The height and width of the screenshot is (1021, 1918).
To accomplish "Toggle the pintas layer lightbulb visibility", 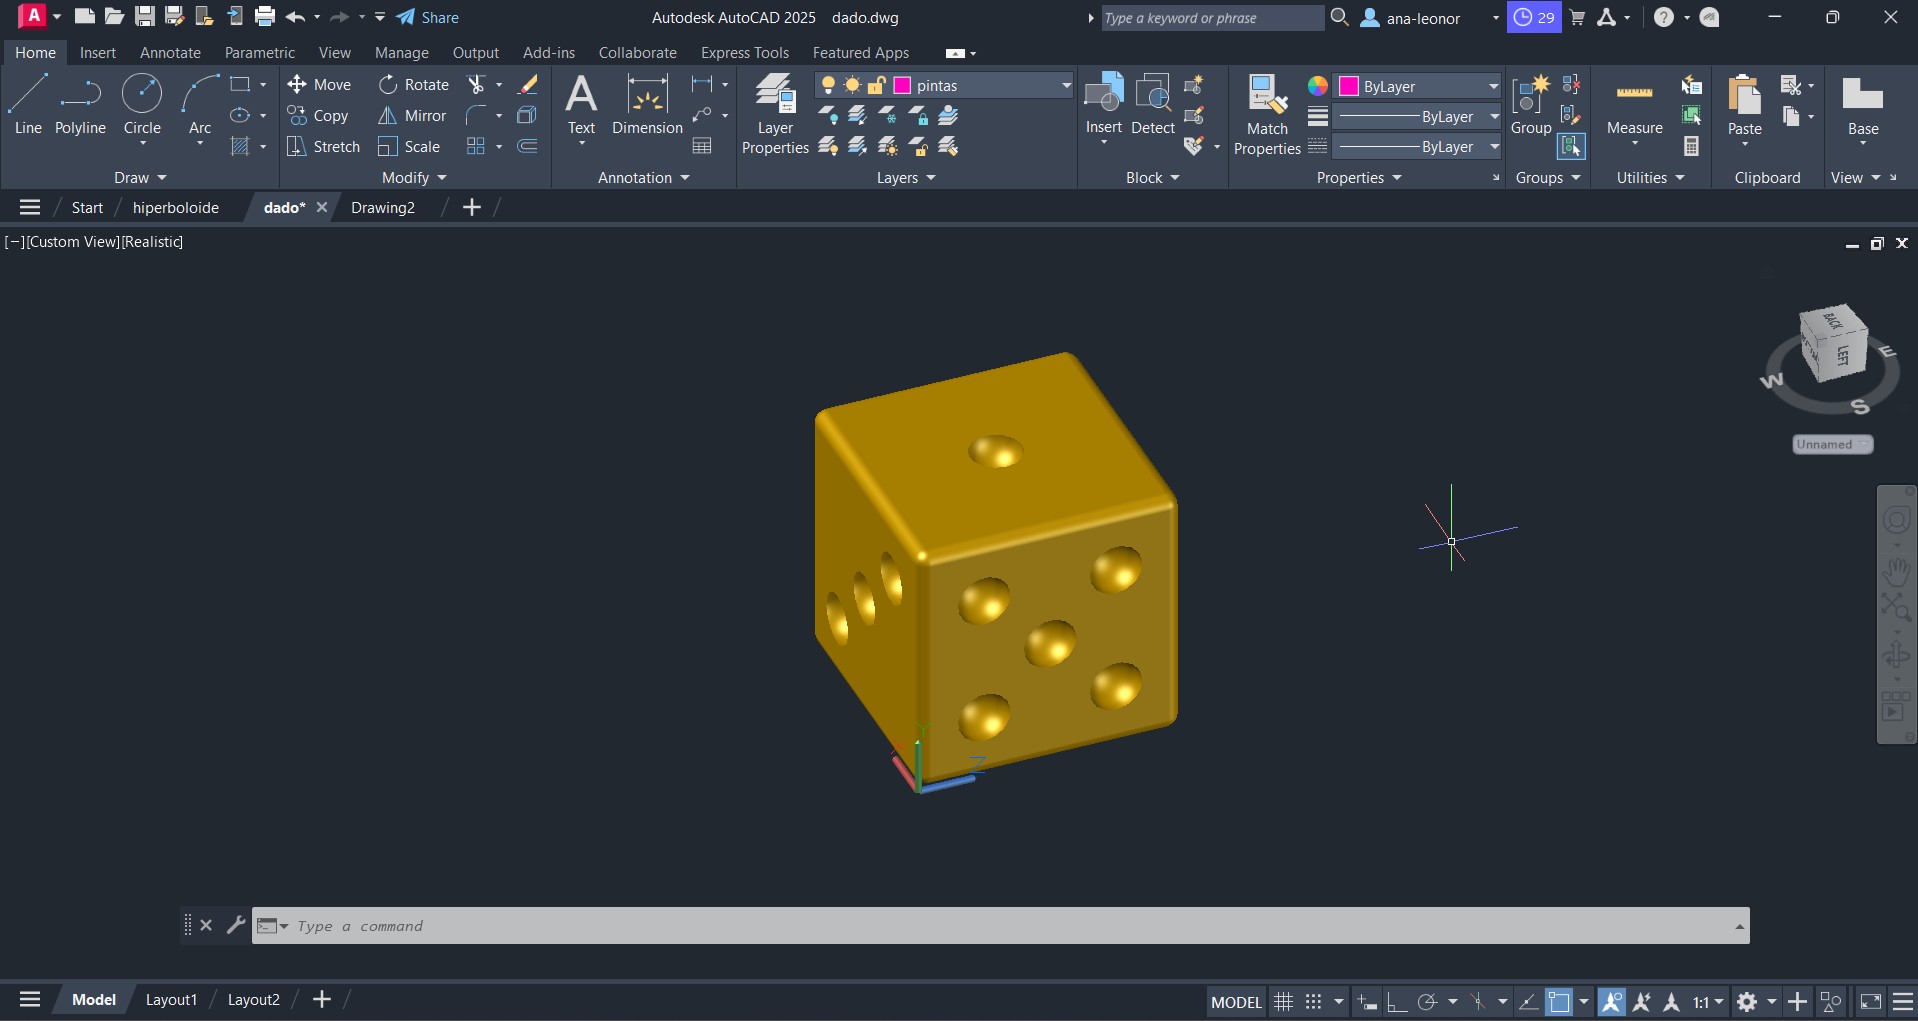I will pos(828,86).
